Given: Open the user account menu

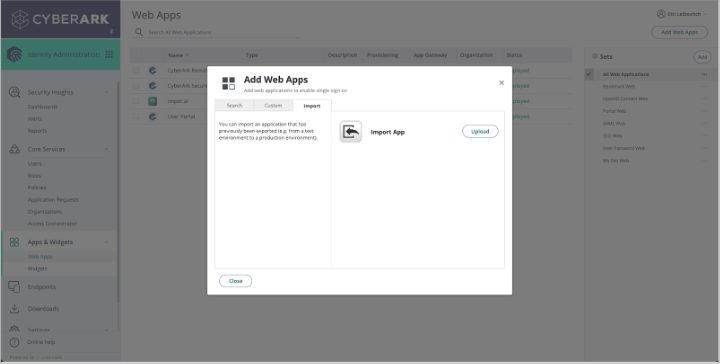Looking at the screenshot, I should pos(682,14).
